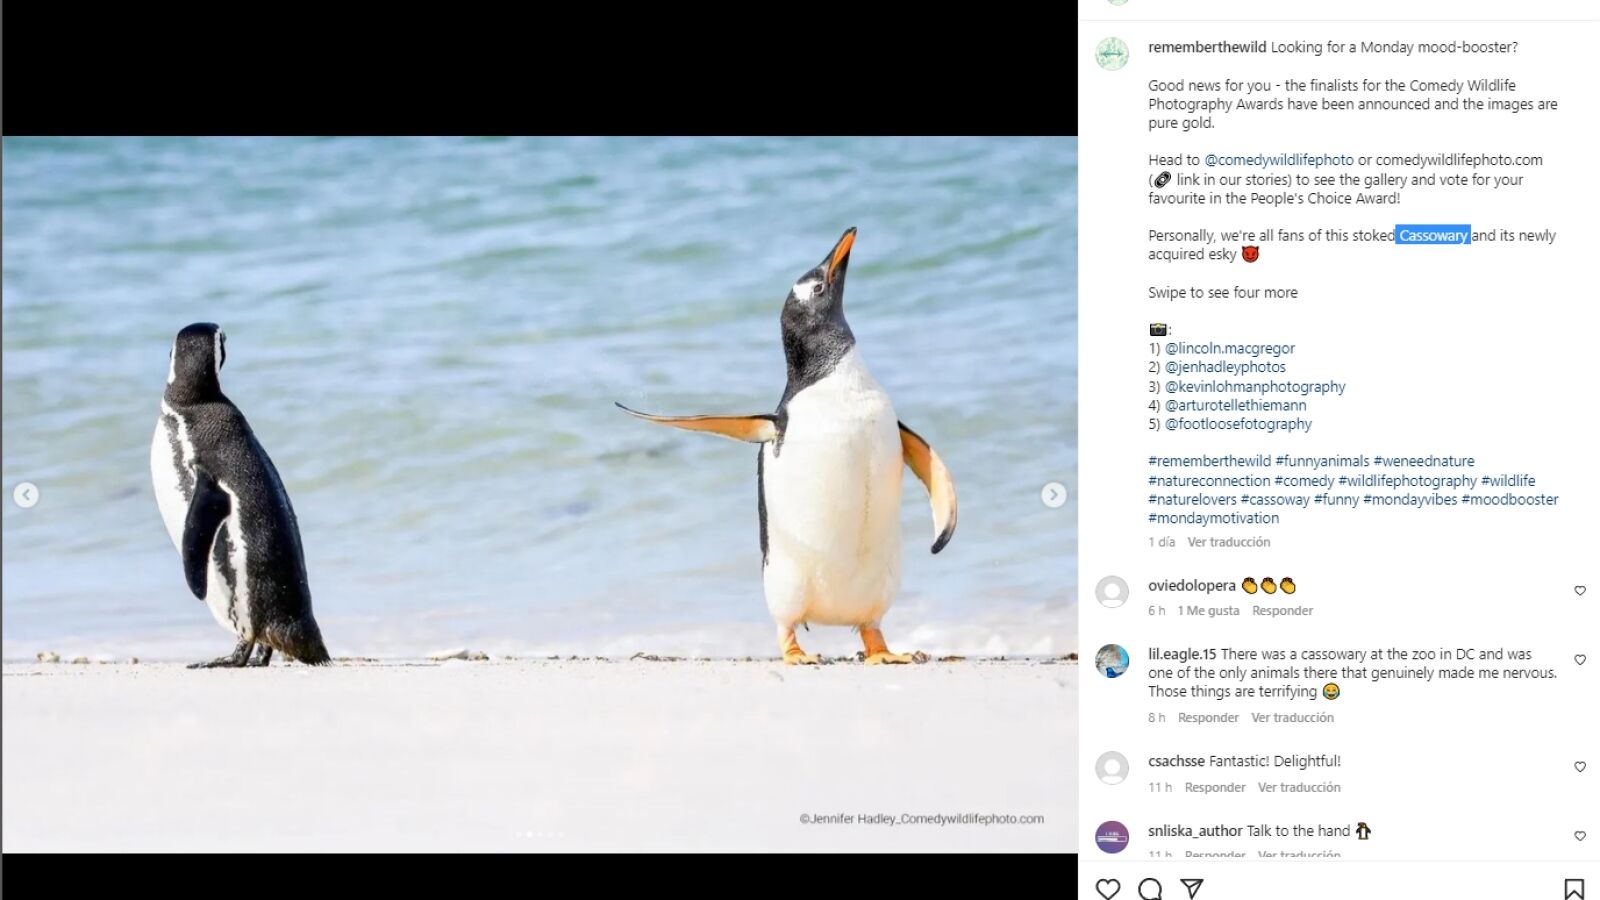Like the post with the heart icon

coord(1108,888)
